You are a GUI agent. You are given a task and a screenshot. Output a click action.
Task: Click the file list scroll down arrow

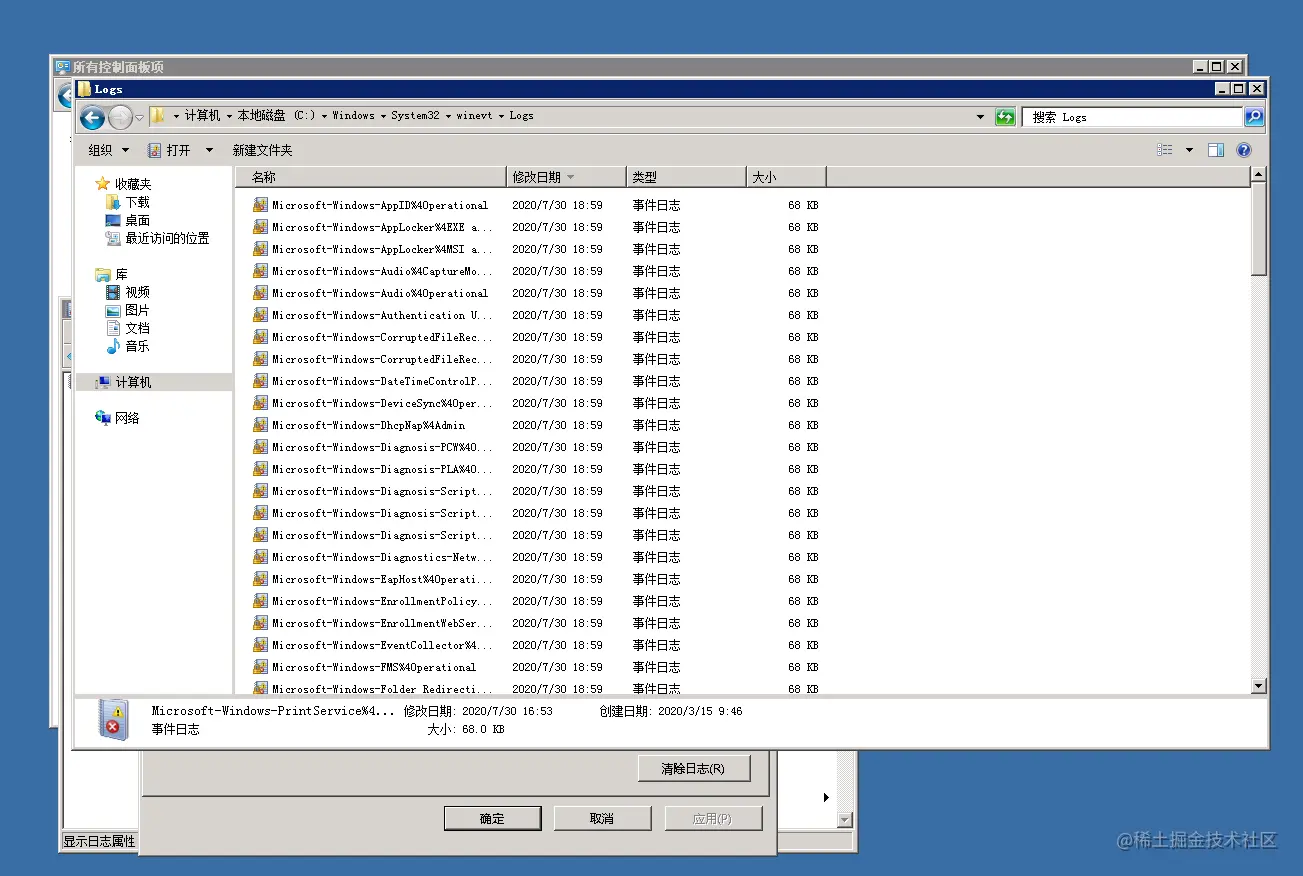[1259, 686]
